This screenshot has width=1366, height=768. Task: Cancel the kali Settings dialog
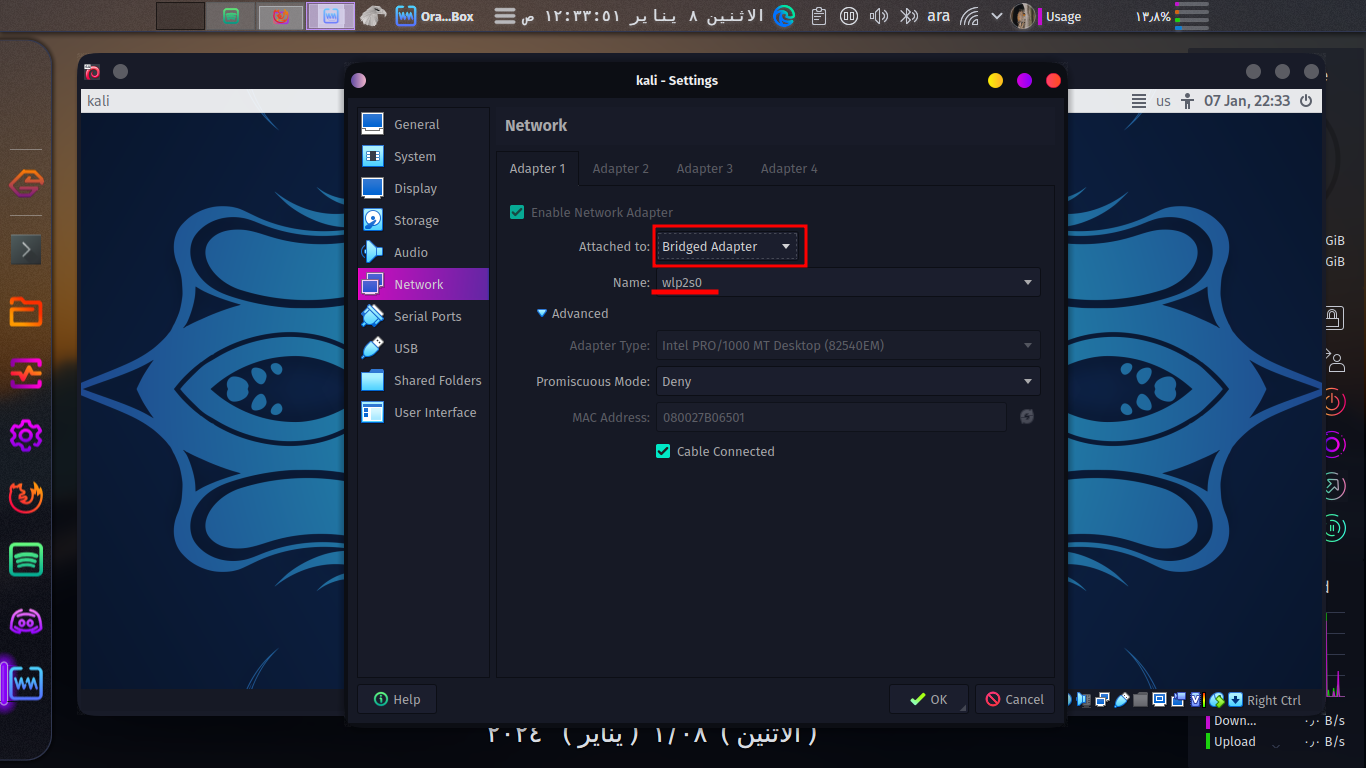click(1015, 699)
